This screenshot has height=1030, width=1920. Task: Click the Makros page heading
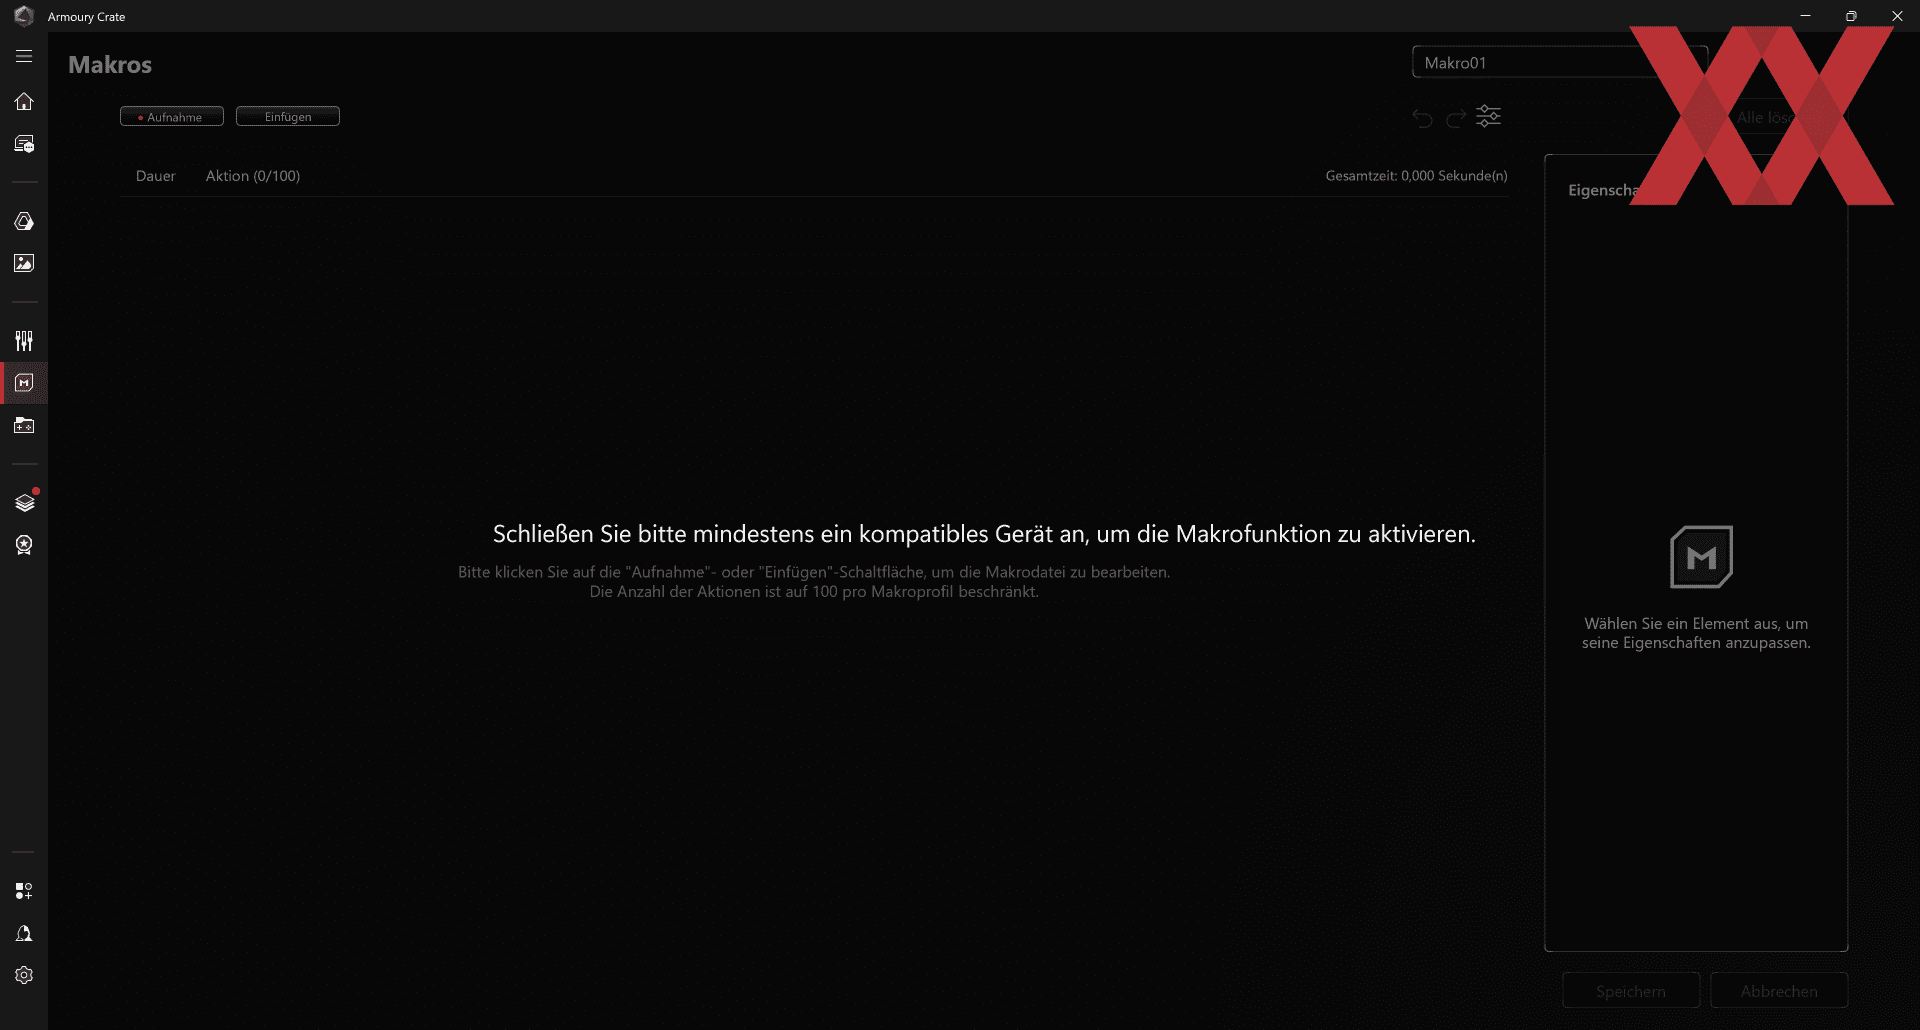pos(110,65)
